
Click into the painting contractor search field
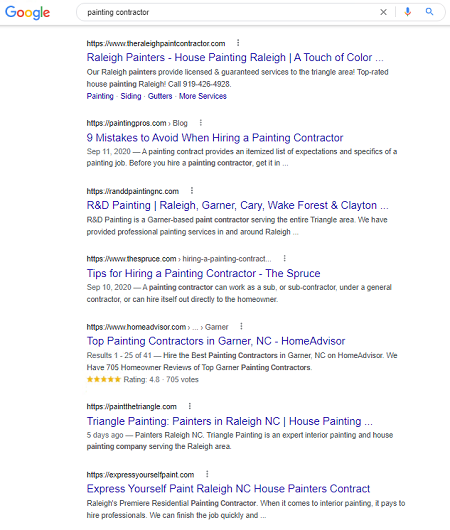[230, 13]
